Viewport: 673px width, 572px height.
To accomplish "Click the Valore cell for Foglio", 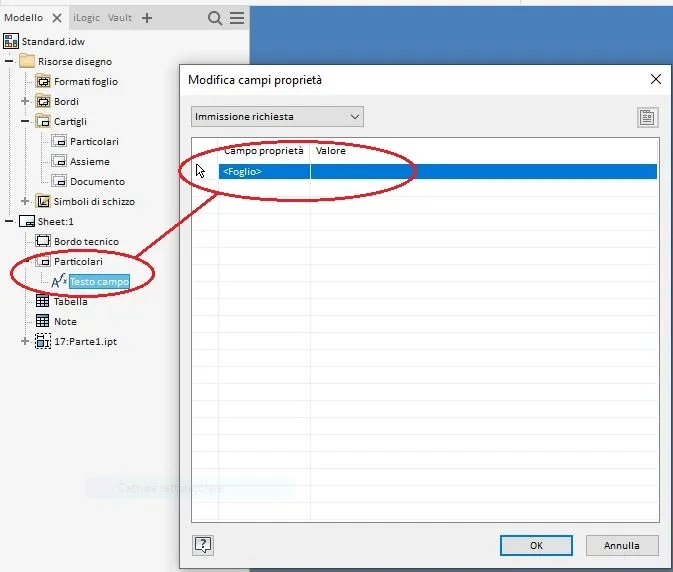I will (x=484, y=172).
